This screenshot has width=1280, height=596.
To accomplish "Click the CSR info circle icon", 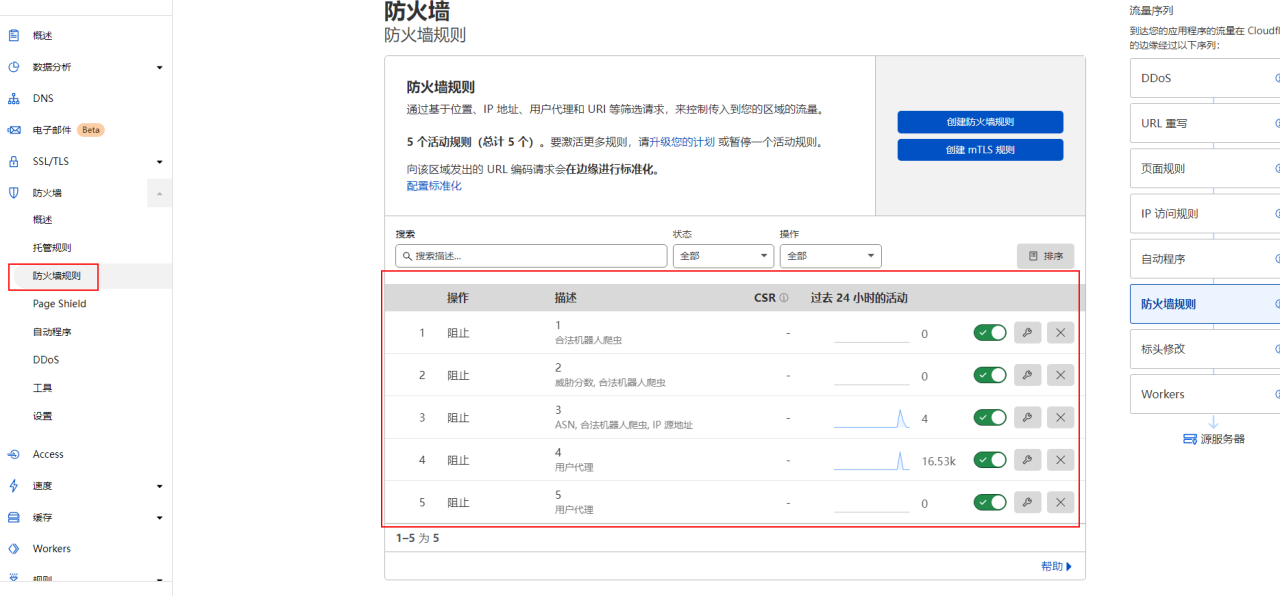I will (784, 298).
